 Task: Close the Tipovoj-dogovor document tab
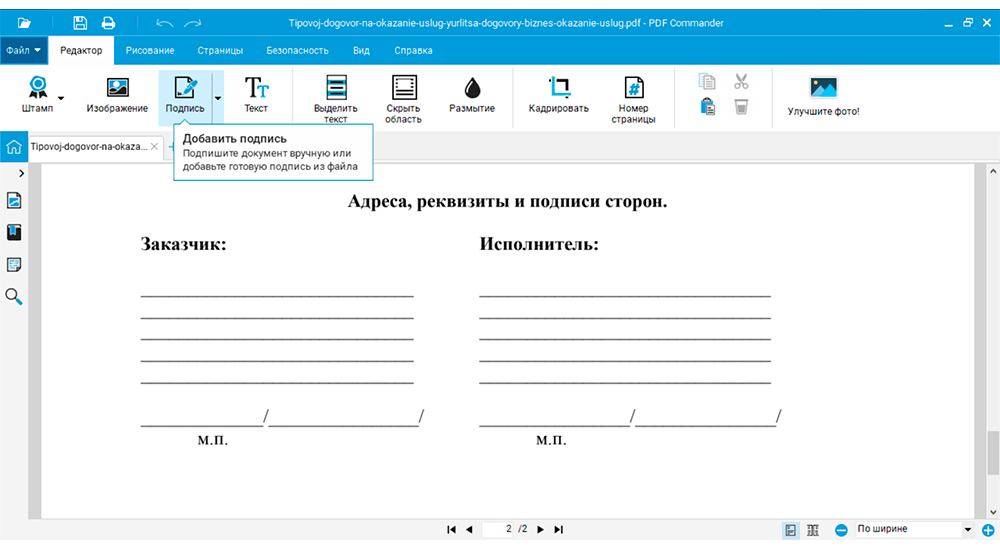pos(154,147)
